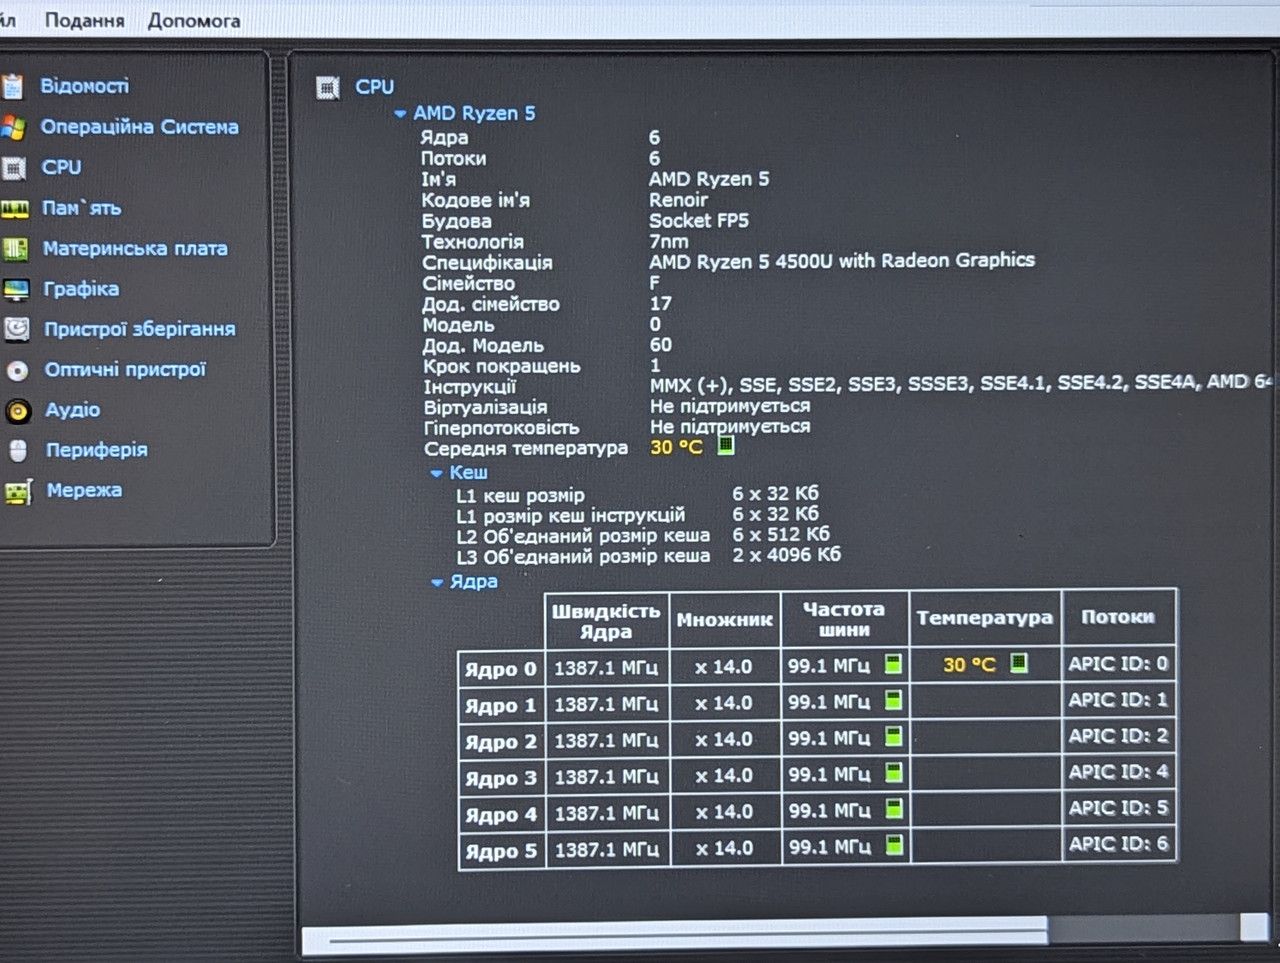This screenshot has height=963, width=1280.
Task: Open the Аудіо speaker icon
Action: pyautogui.click(x=18, y=410)
